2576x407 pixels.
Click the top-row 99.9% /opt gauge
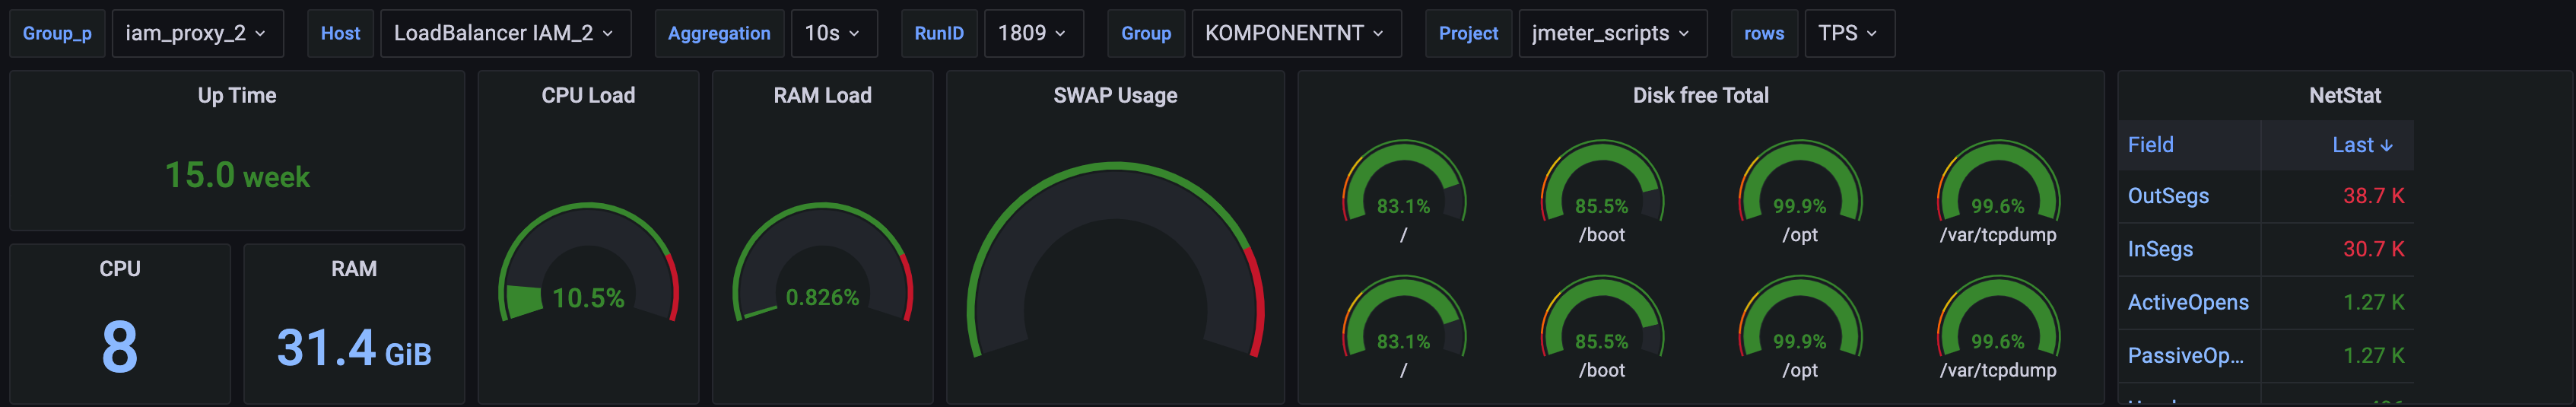point(1800,181)
